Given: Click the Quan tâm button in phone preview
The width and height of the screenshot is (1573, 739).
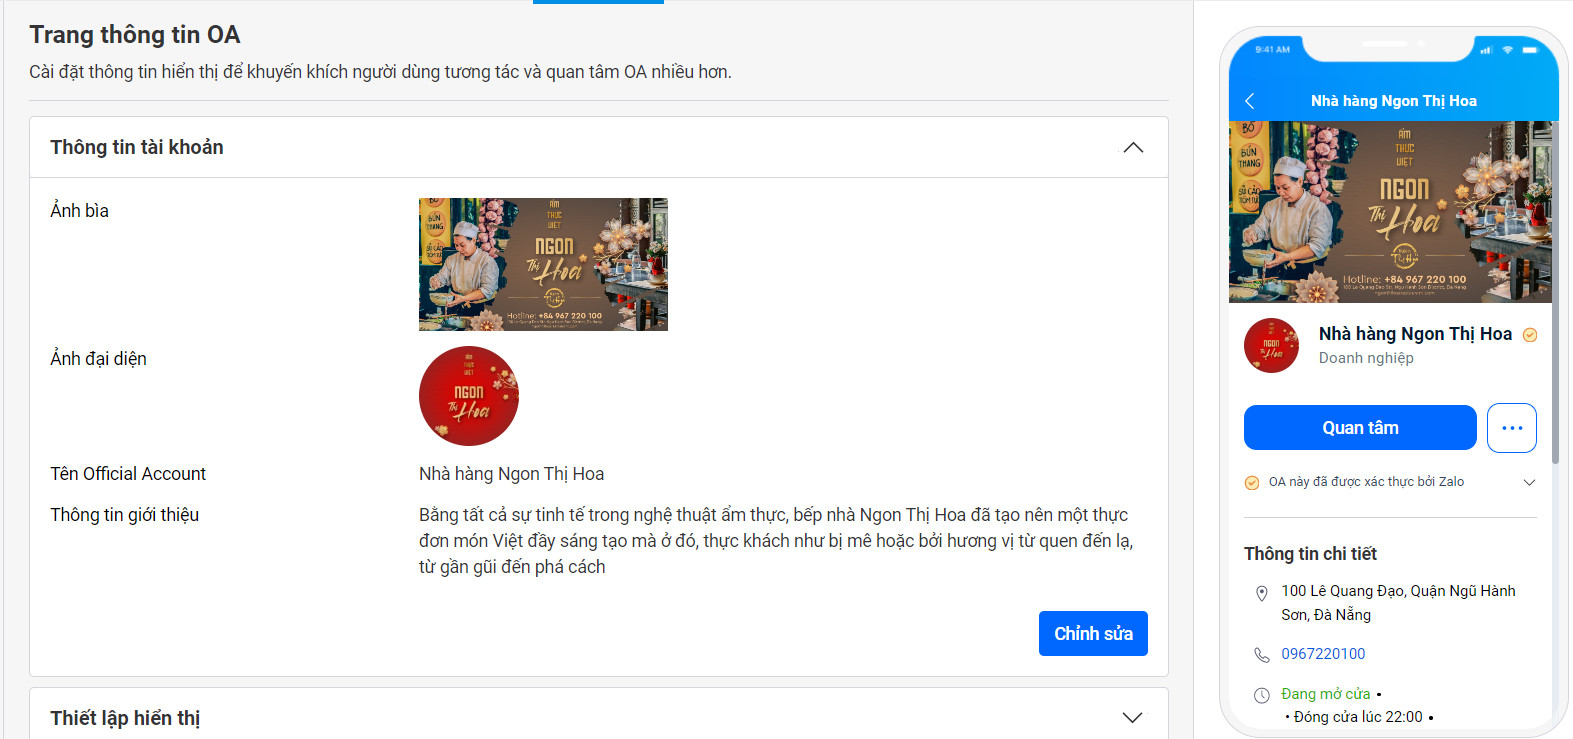Looking at the screenshot, I should pos(1360,428).
